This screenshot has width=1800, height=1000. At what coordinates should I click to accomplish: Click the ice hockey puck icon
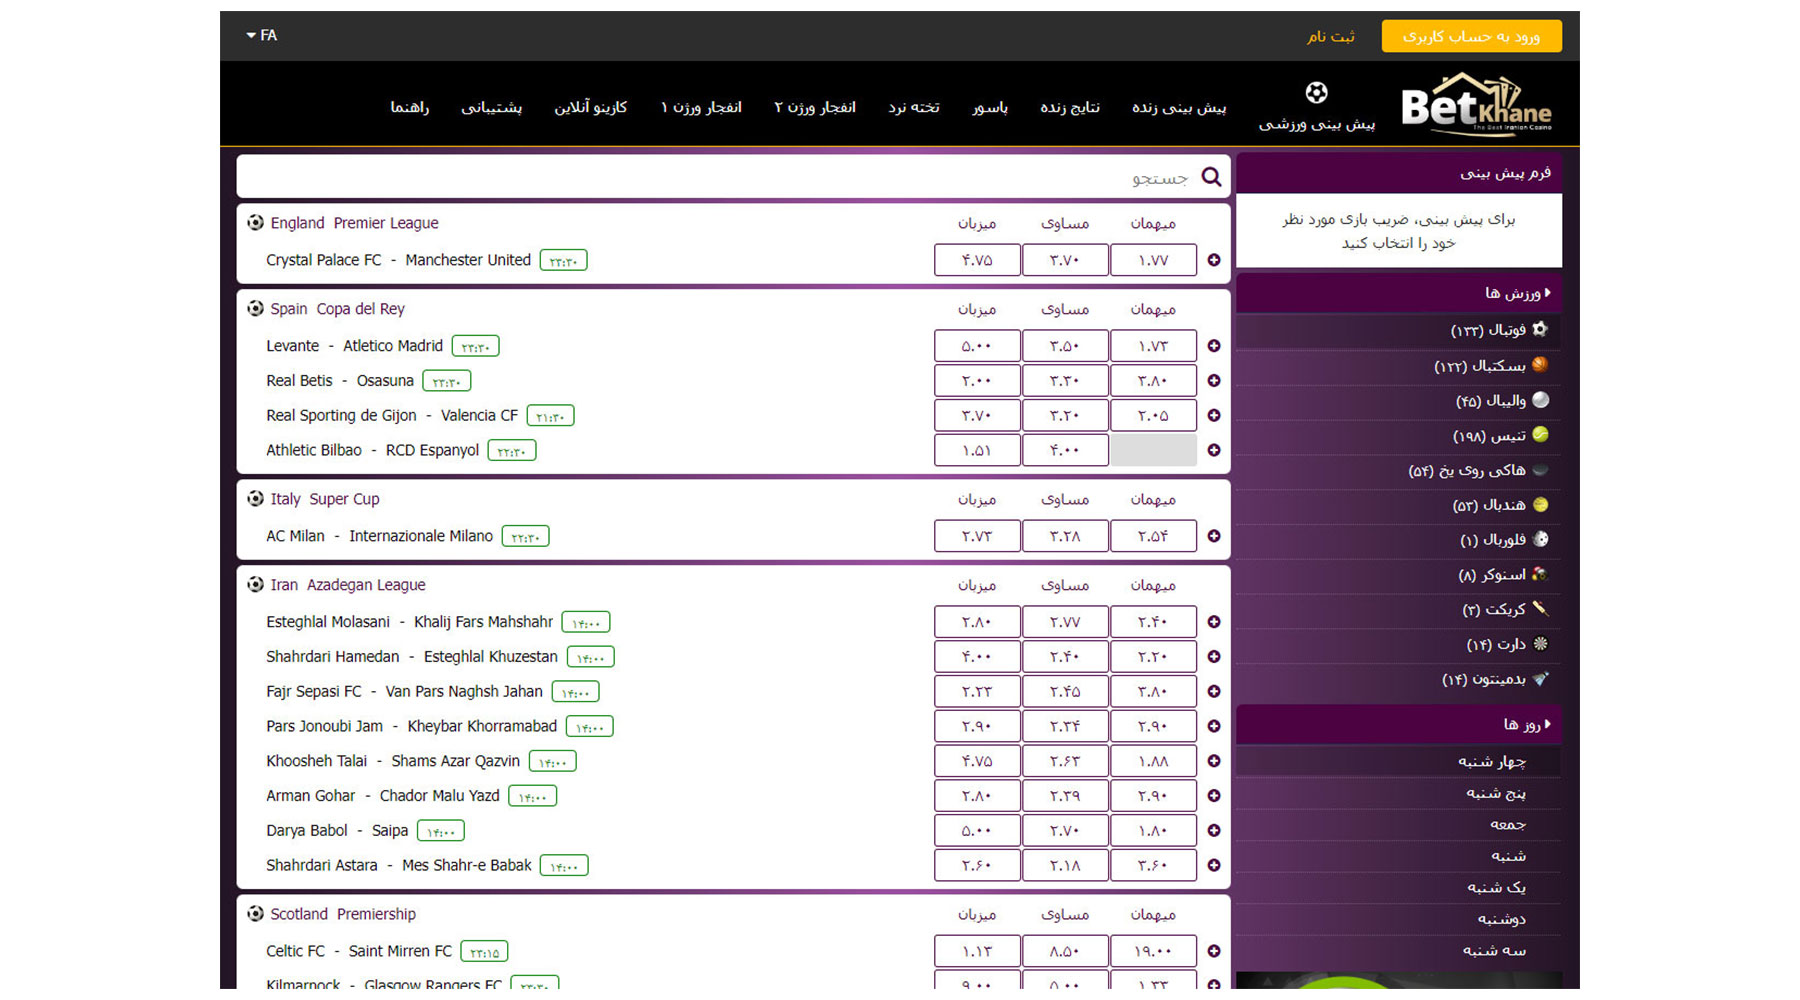point(1540,470)
